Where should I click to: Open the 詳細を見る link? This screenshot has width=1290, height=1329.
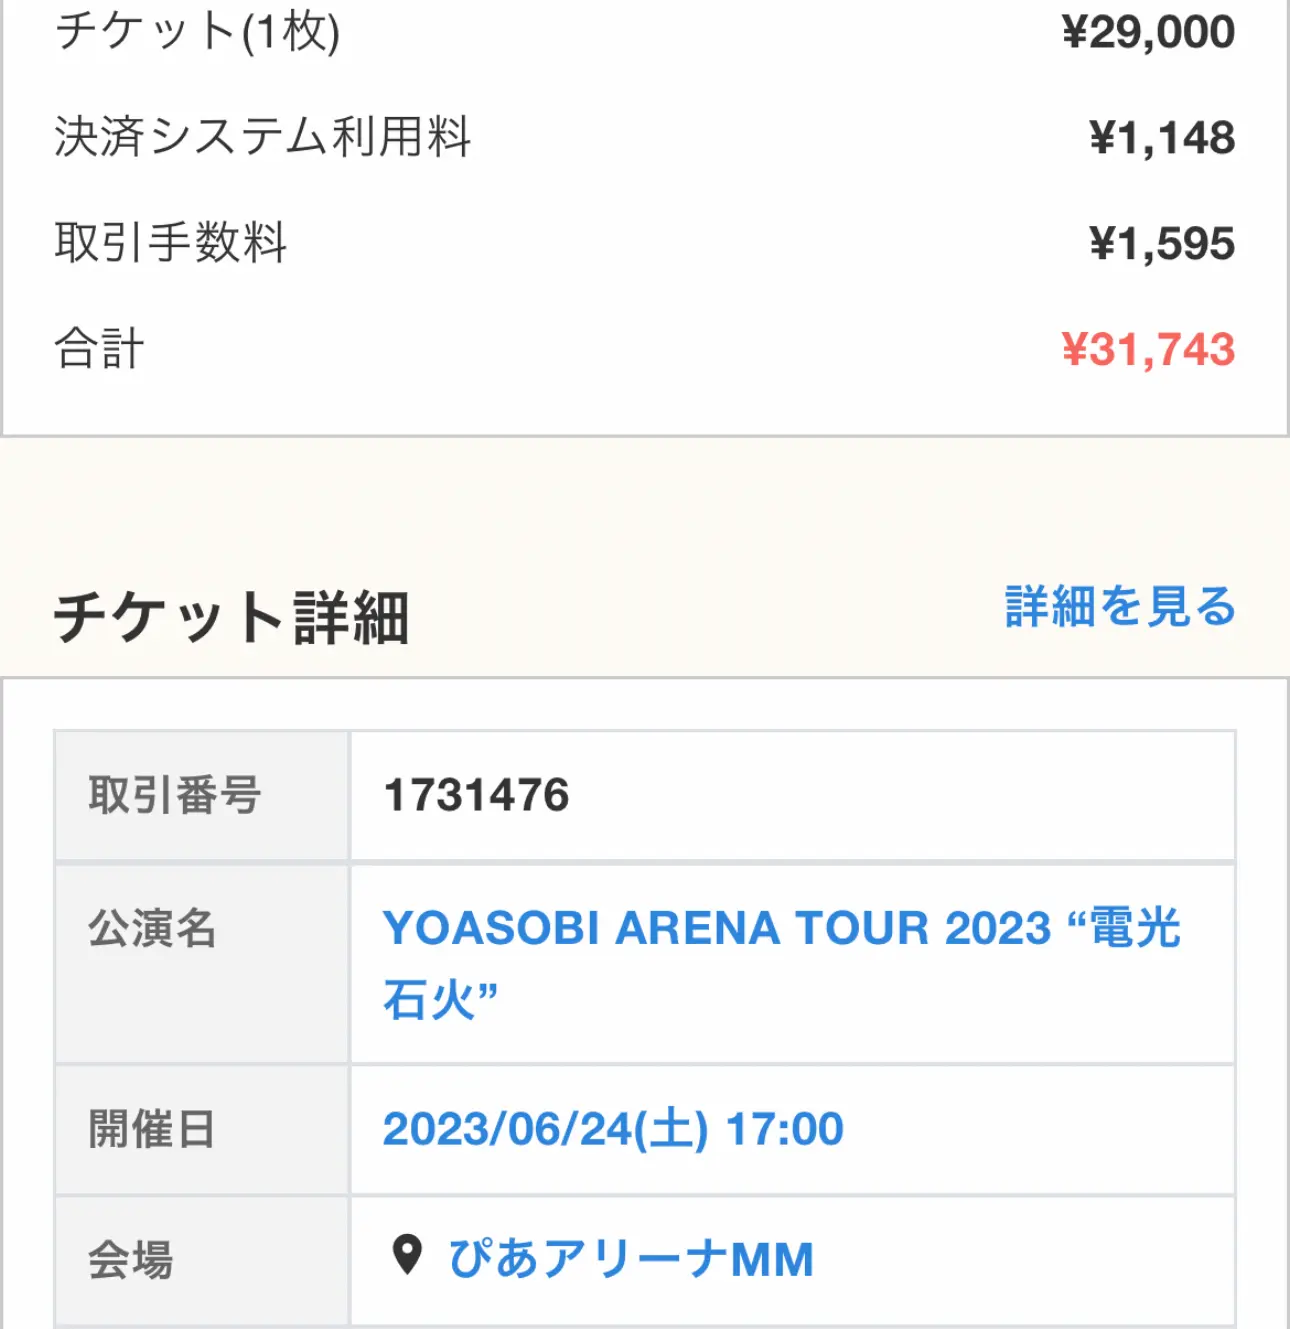point(1120,606)
